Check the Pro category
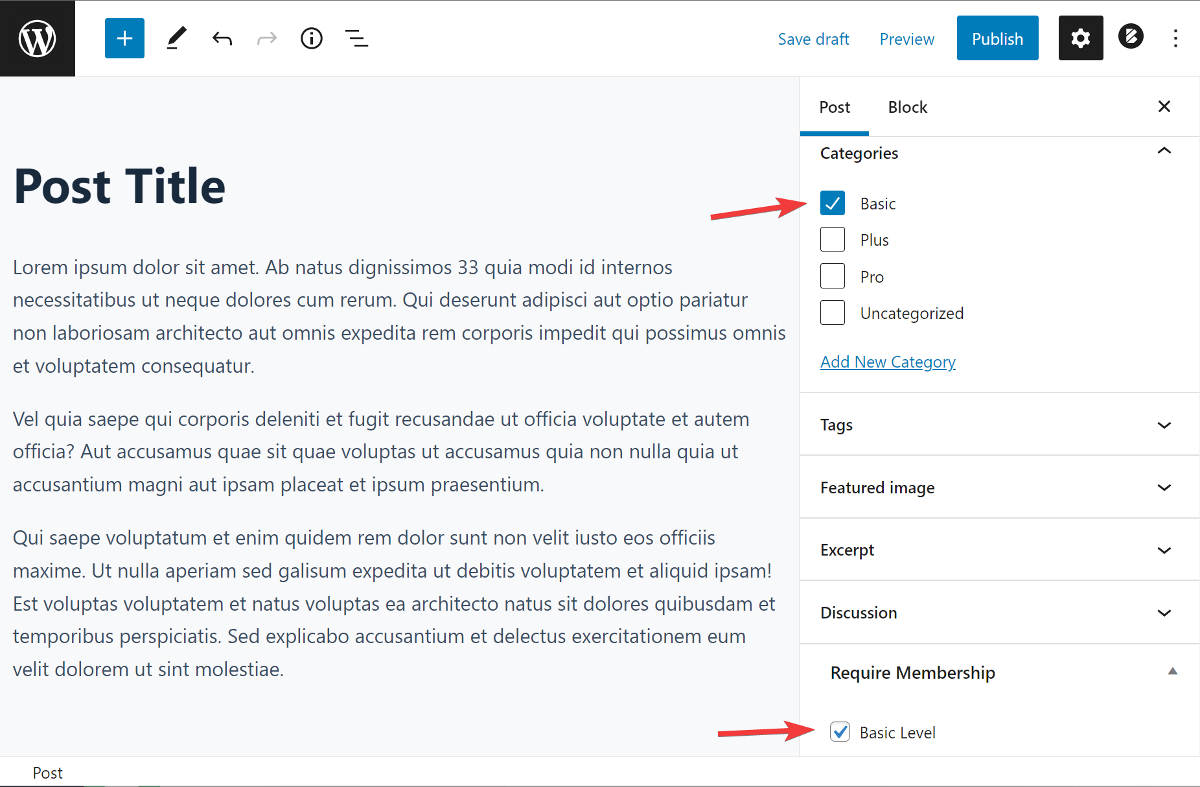 click(833, 276)
